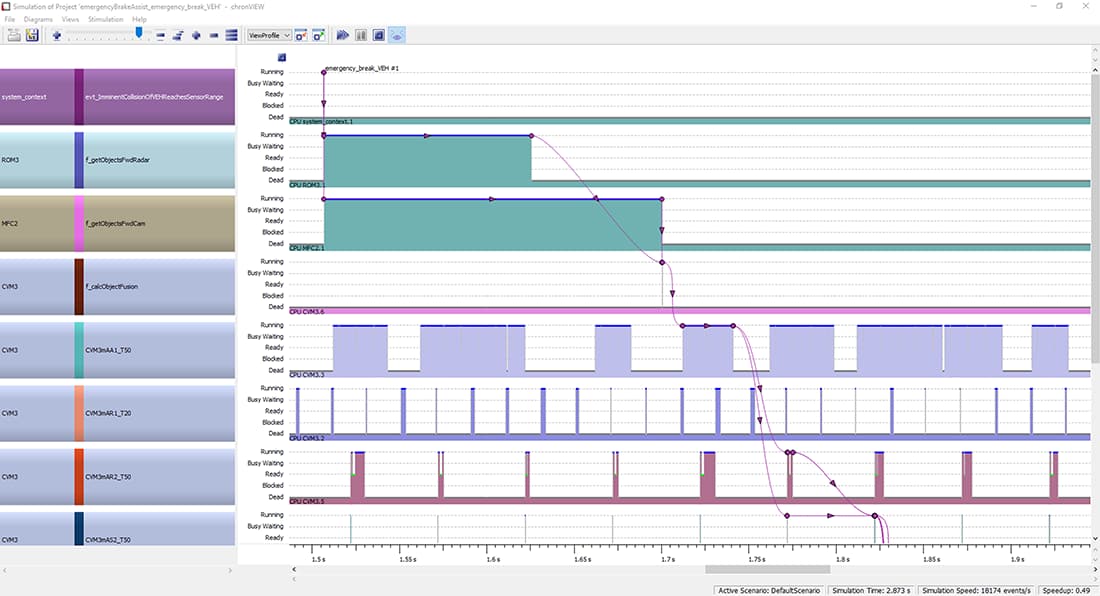This screenshot has height=596, width=1100.
Task: Open the Simulation menu
Action: point(105,20)
